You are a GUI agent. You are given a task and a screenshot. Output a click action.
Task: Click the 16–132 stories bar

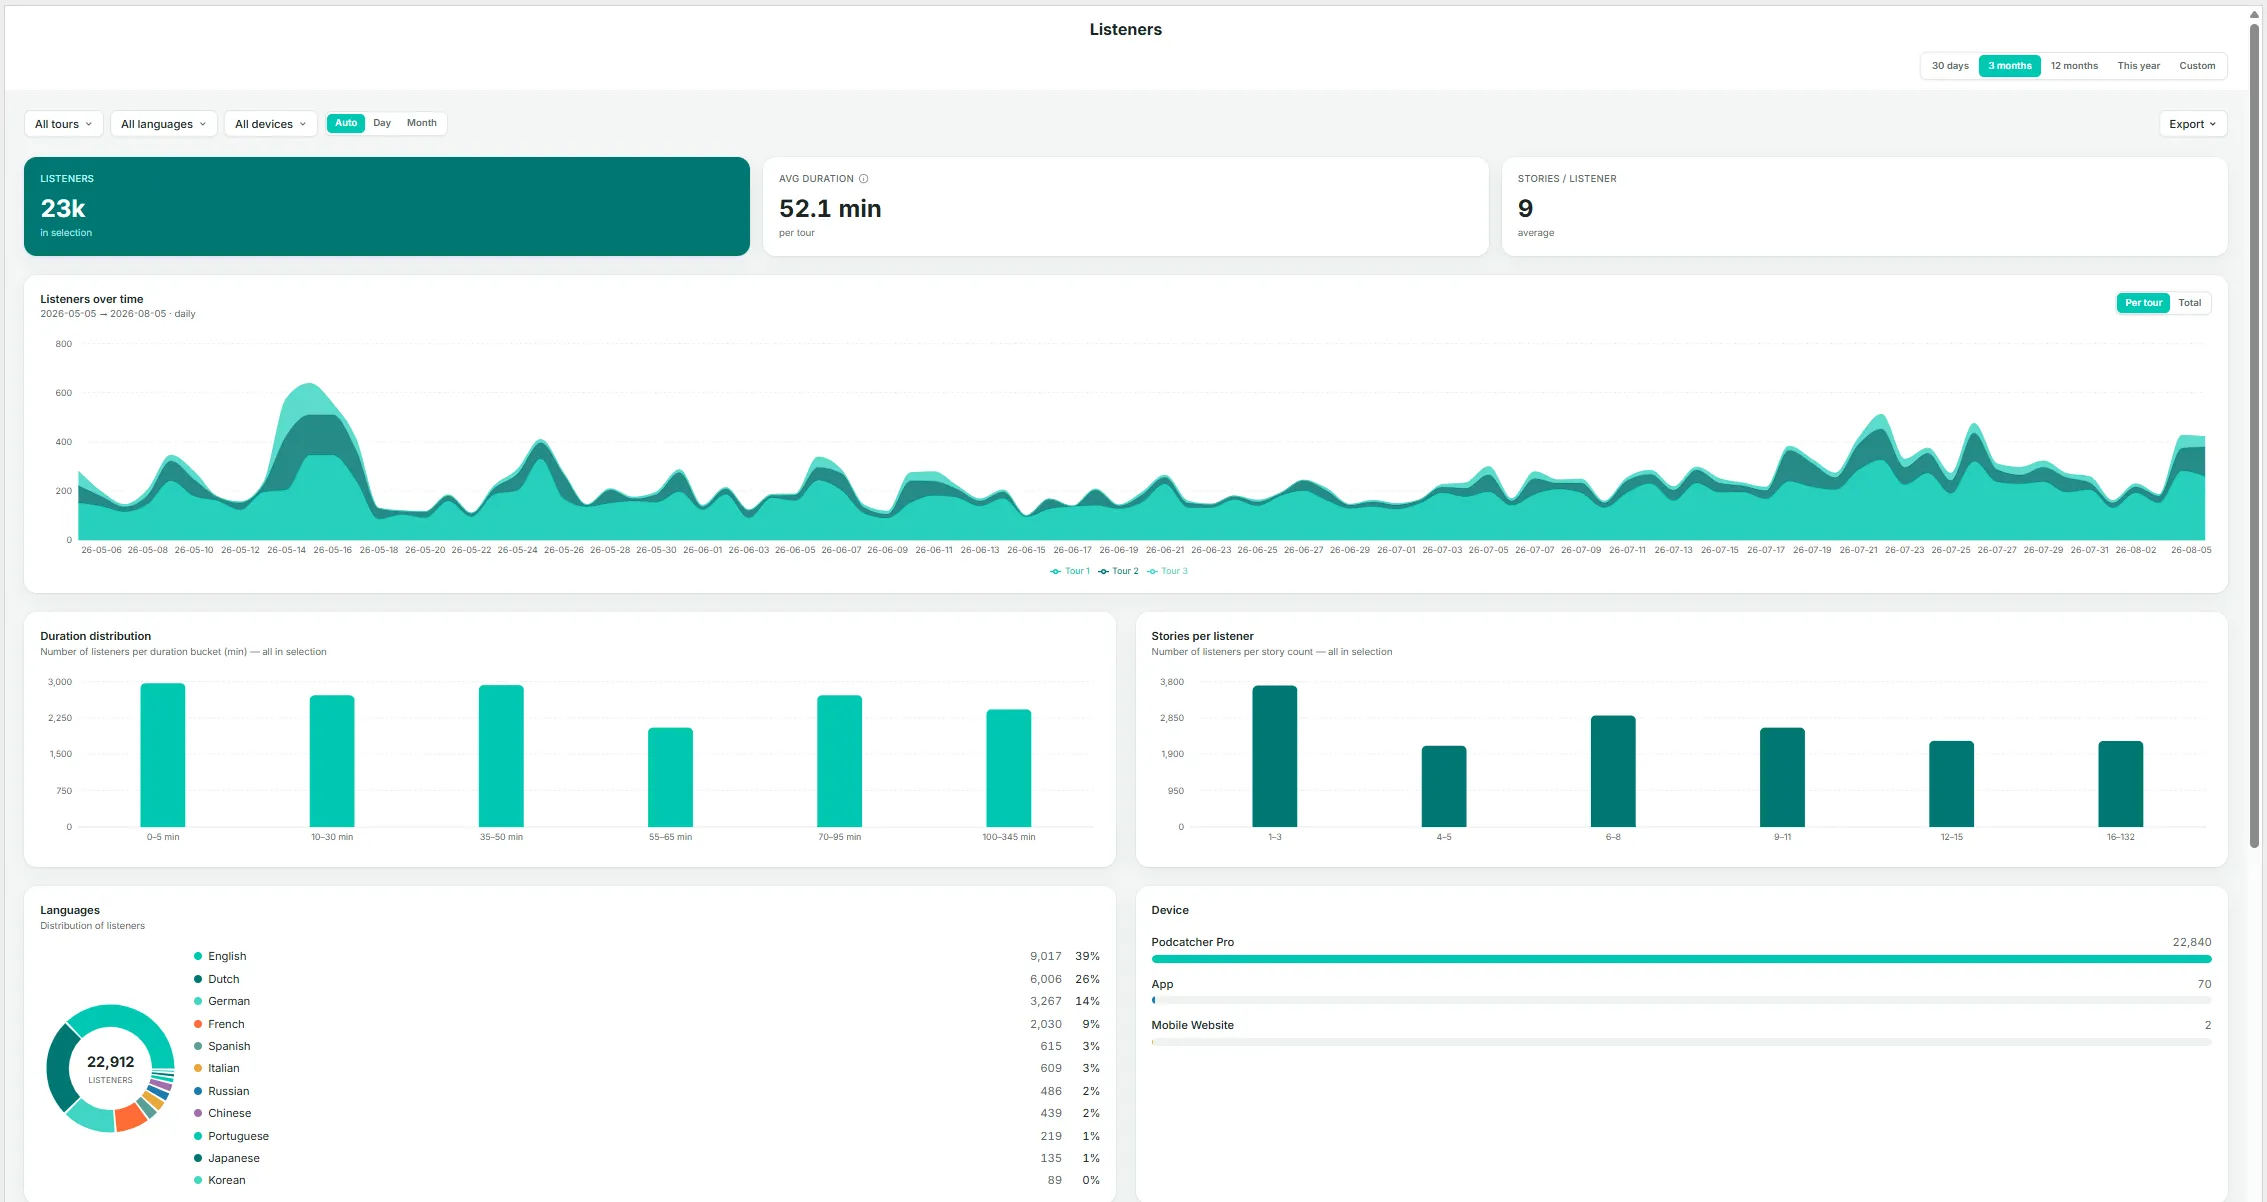point(2120,784)
